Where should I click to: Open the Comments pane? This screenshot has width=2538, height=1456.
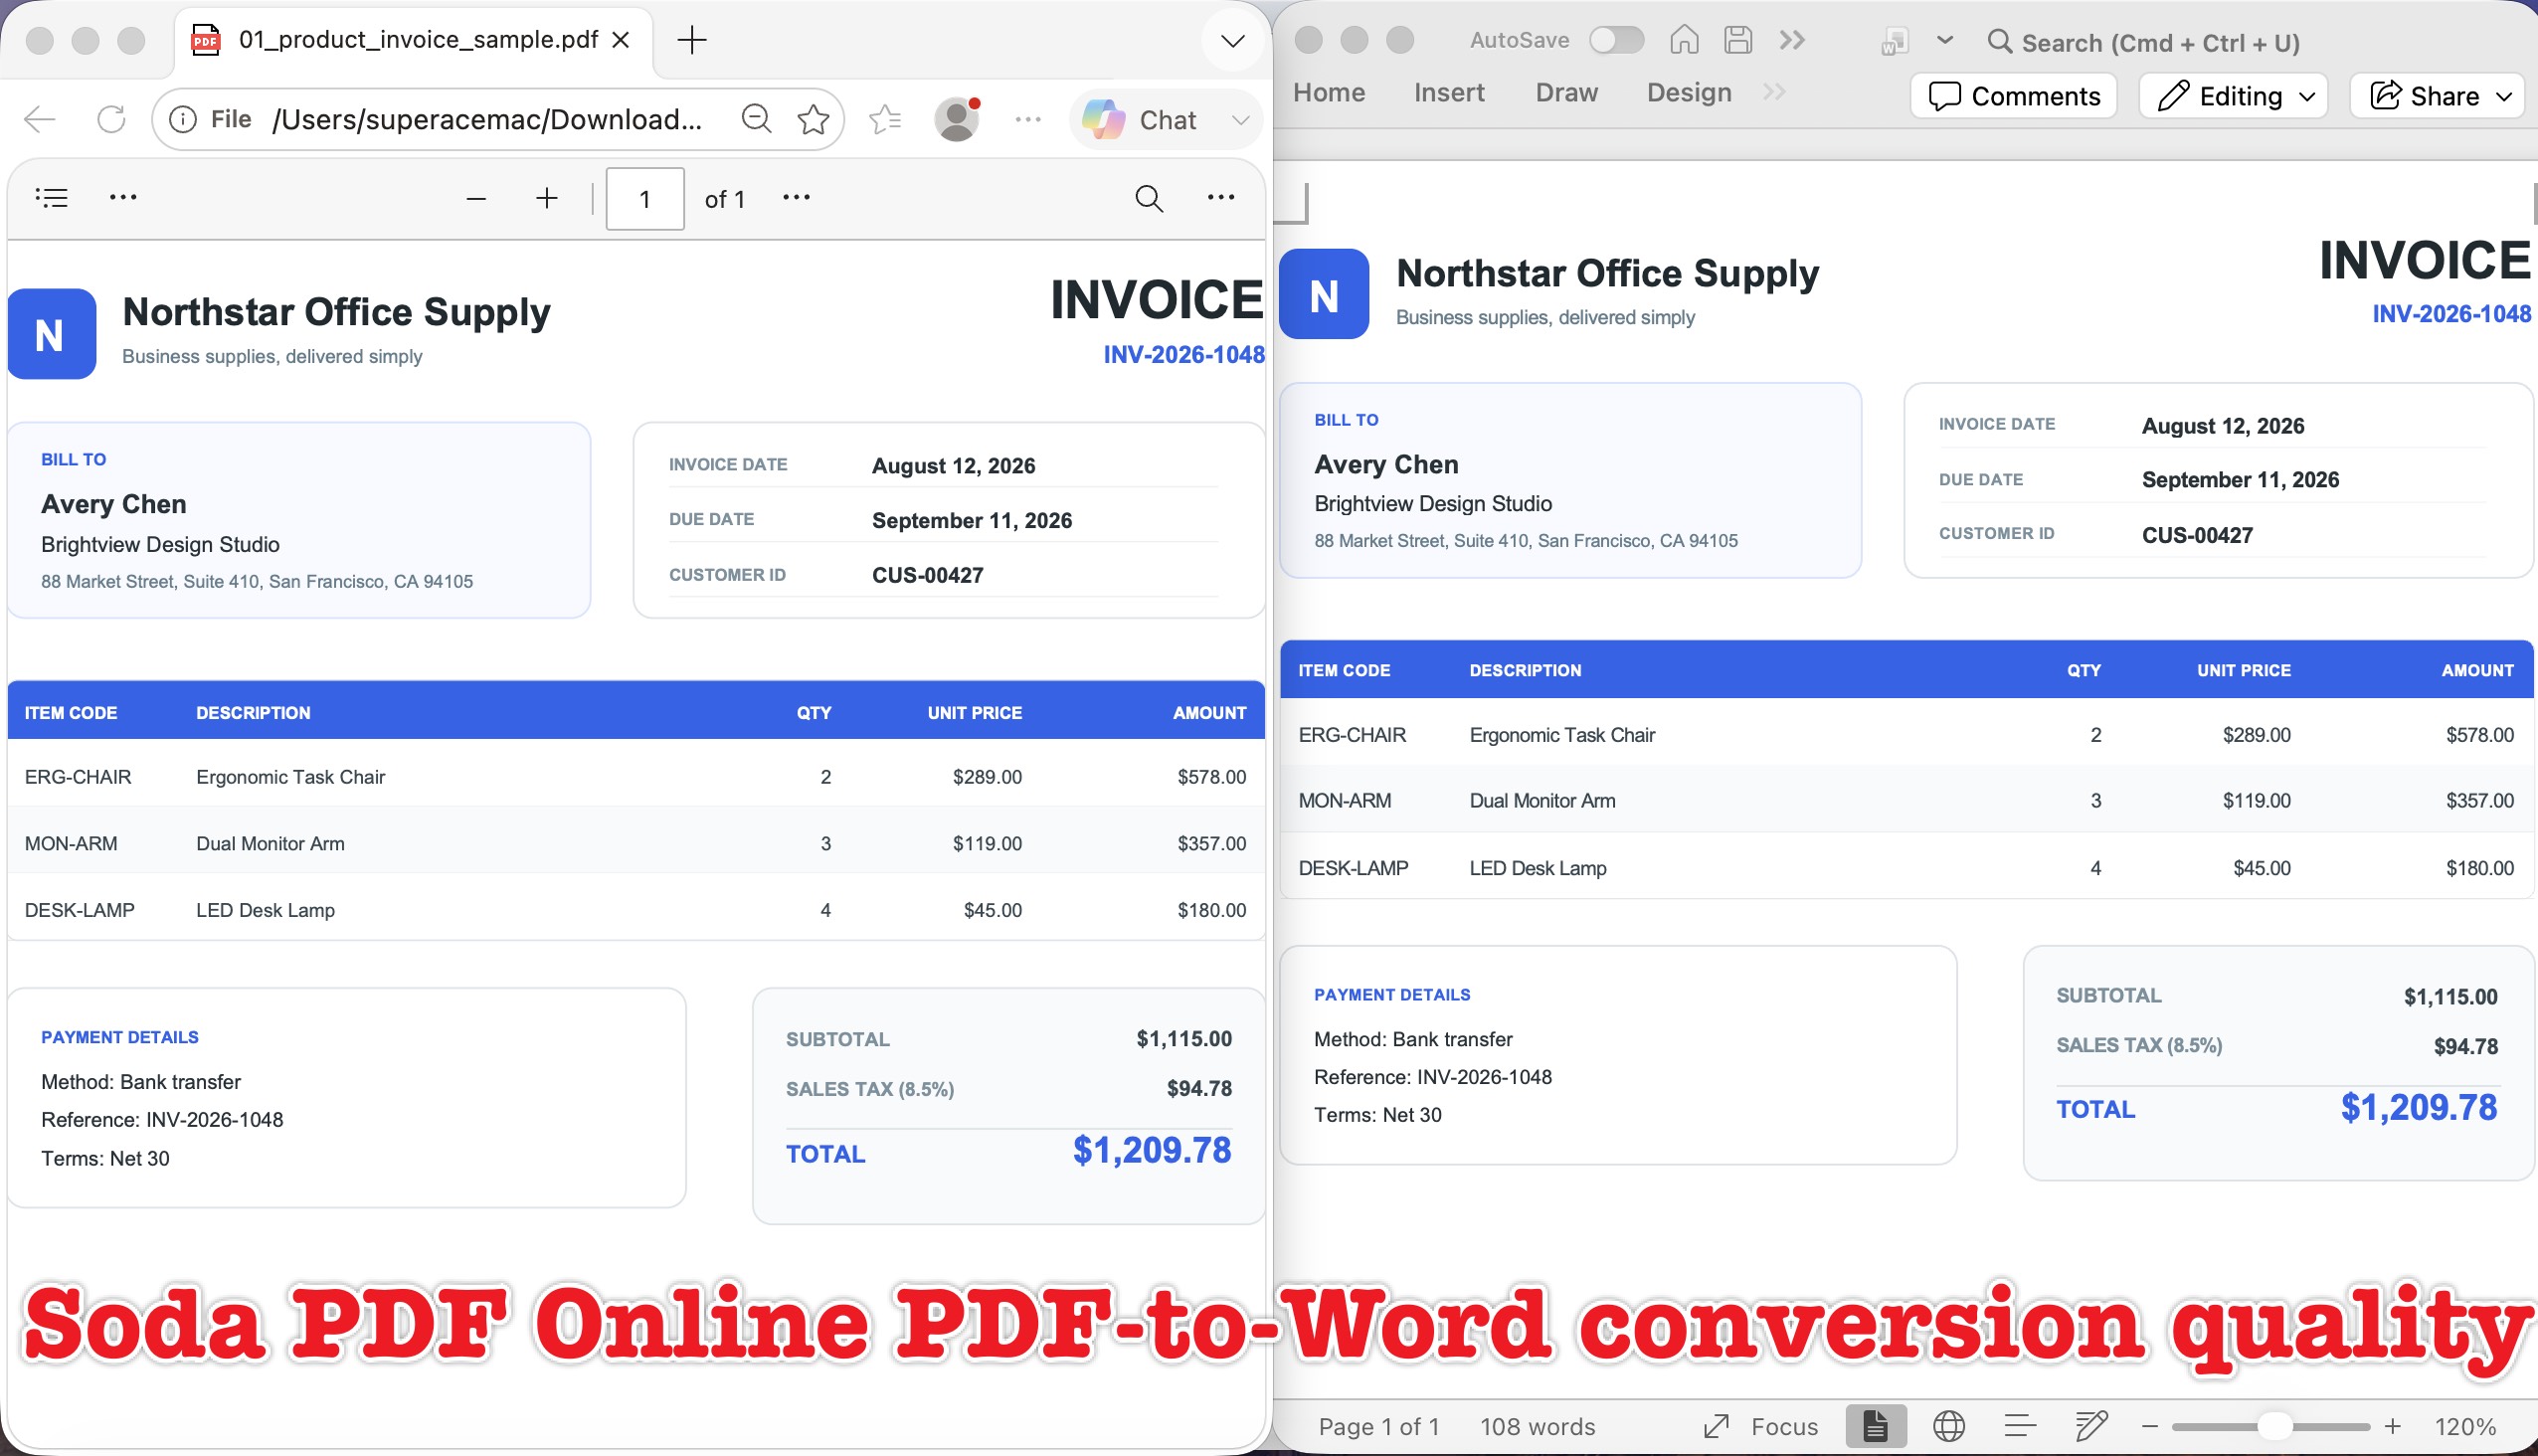(x=2013, y=96)
